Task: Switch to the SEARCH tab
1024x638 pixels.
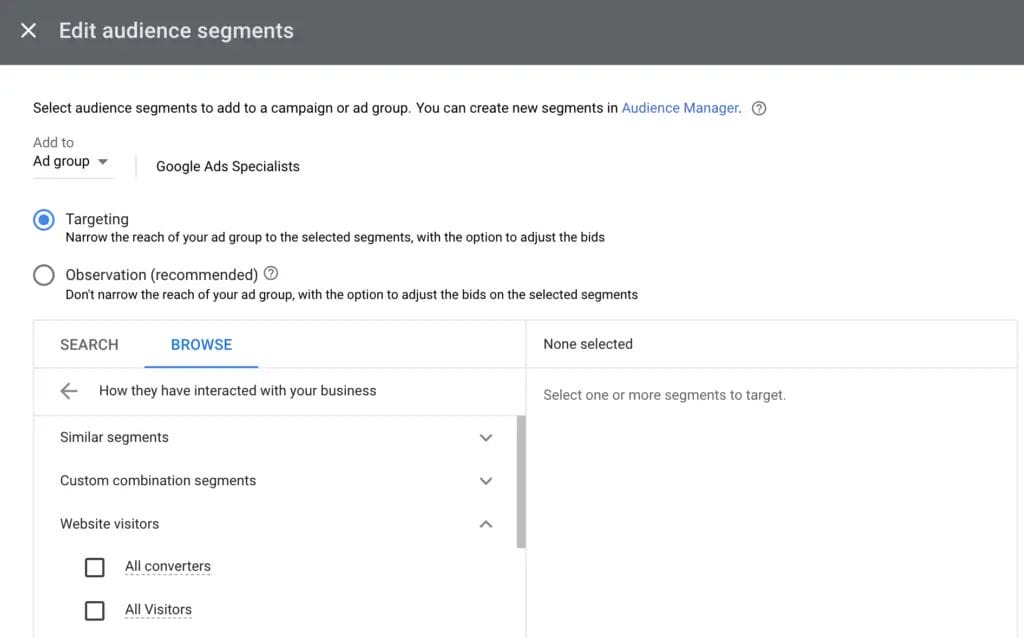Action: tap(89, 345)
